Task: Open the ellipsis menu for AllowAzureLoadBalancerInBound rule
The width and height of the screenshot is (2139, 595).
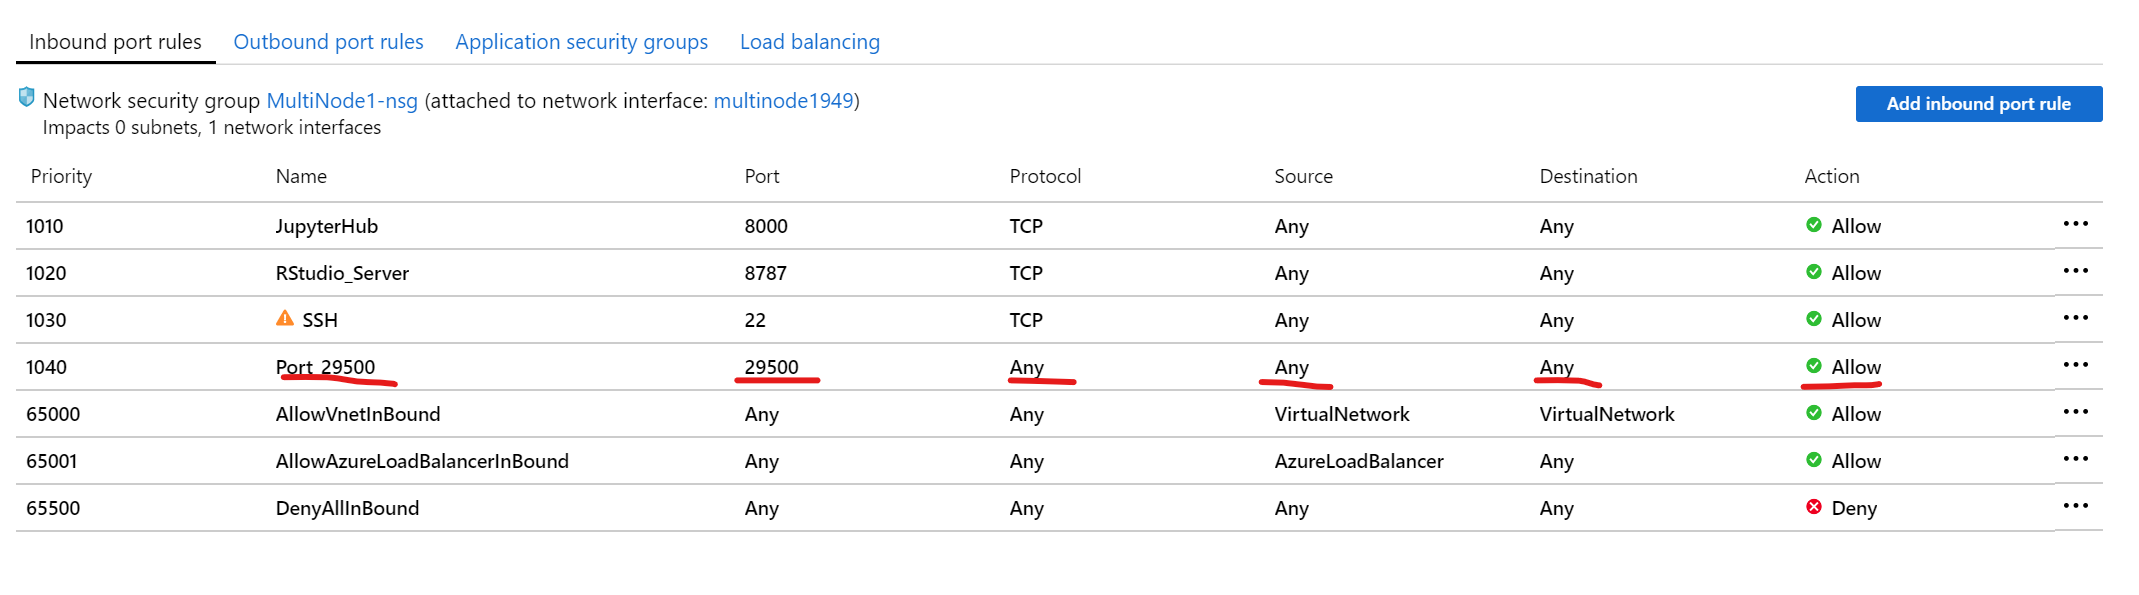Action: tap(2075, 459)
